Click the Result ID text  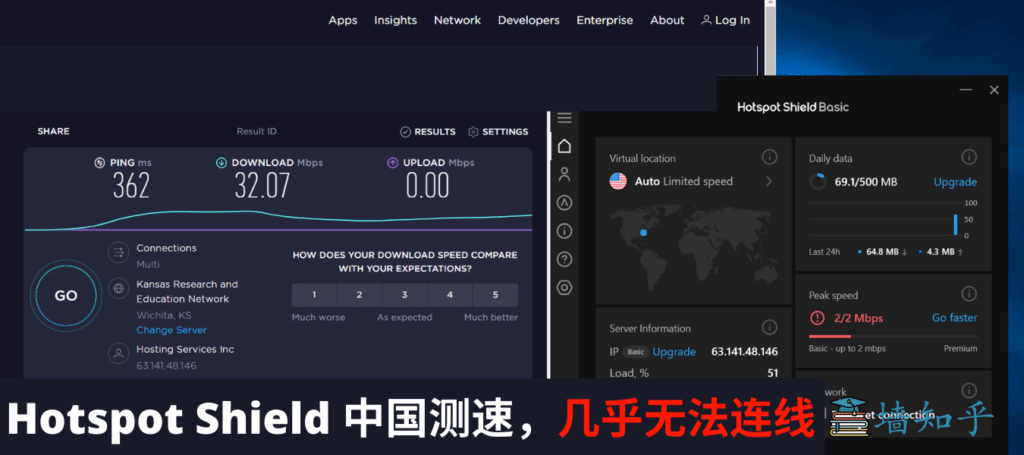click(x=257, y=131)
